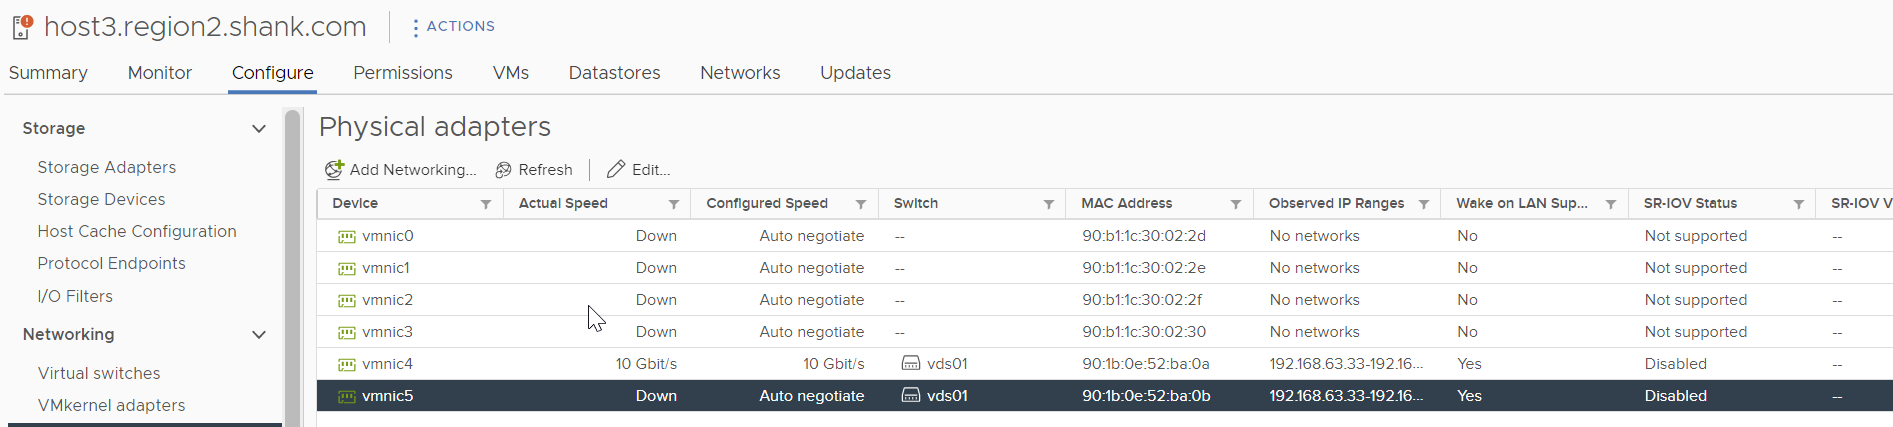1893x427 pixels.
Task: Click the vds01 switch icon in vmnic4 row
Action: 911,364
